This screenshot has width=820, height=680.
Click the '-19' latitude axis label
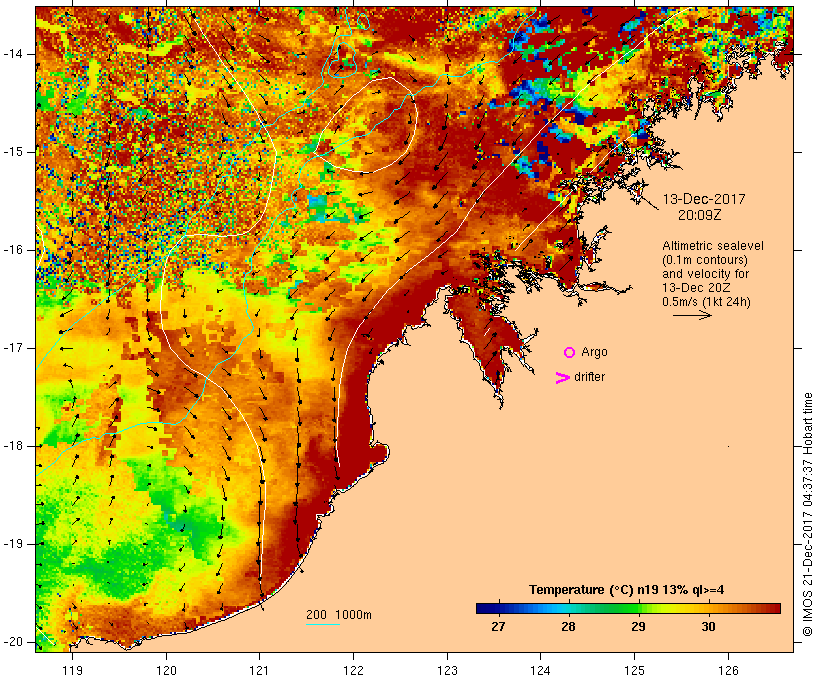(x=13, y=544)
